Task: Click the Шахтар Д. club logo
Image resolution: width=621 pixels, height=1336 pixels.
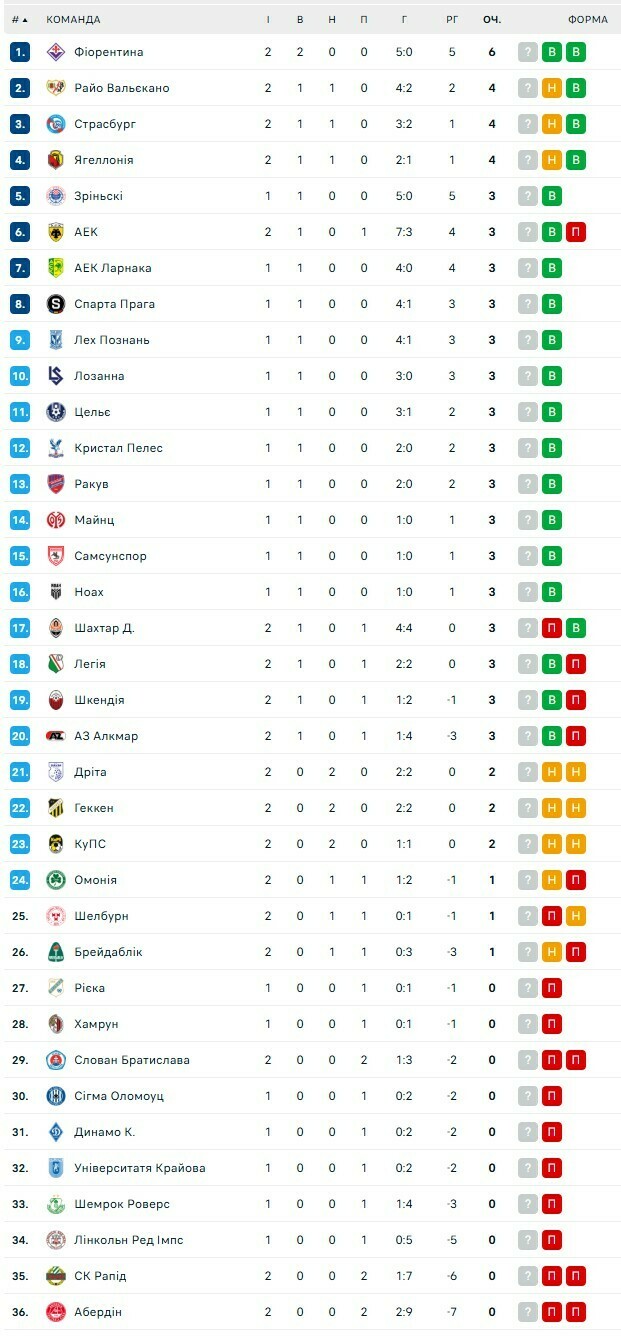Action: tap(56, 628)
